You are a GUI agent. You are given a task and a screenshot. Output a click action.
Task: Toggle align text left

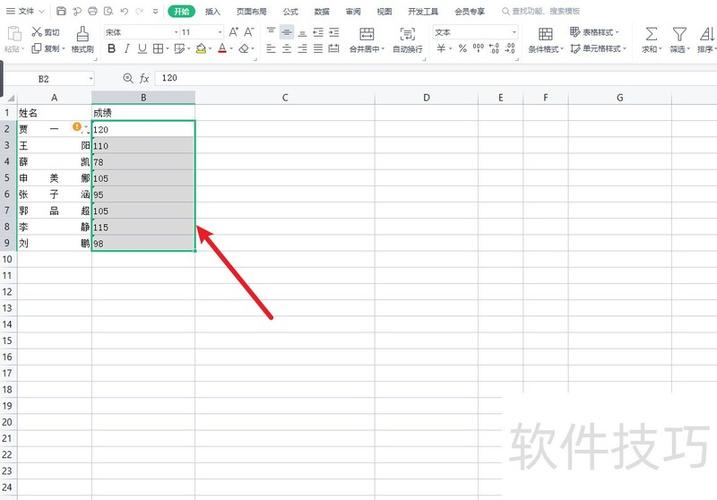click(271, 48)
